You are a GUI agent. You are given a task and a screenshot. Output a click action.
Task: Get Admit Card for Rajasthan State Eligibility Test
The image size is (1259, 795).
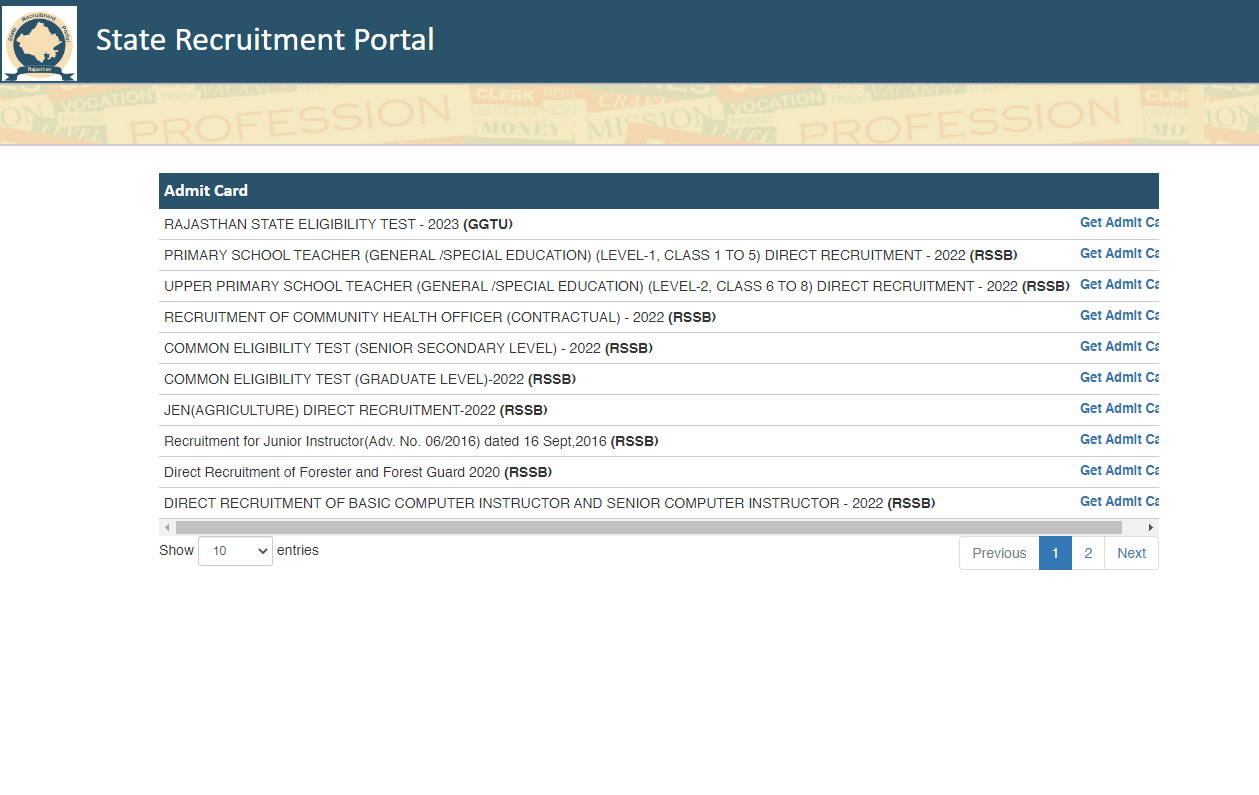[1118, 223]
